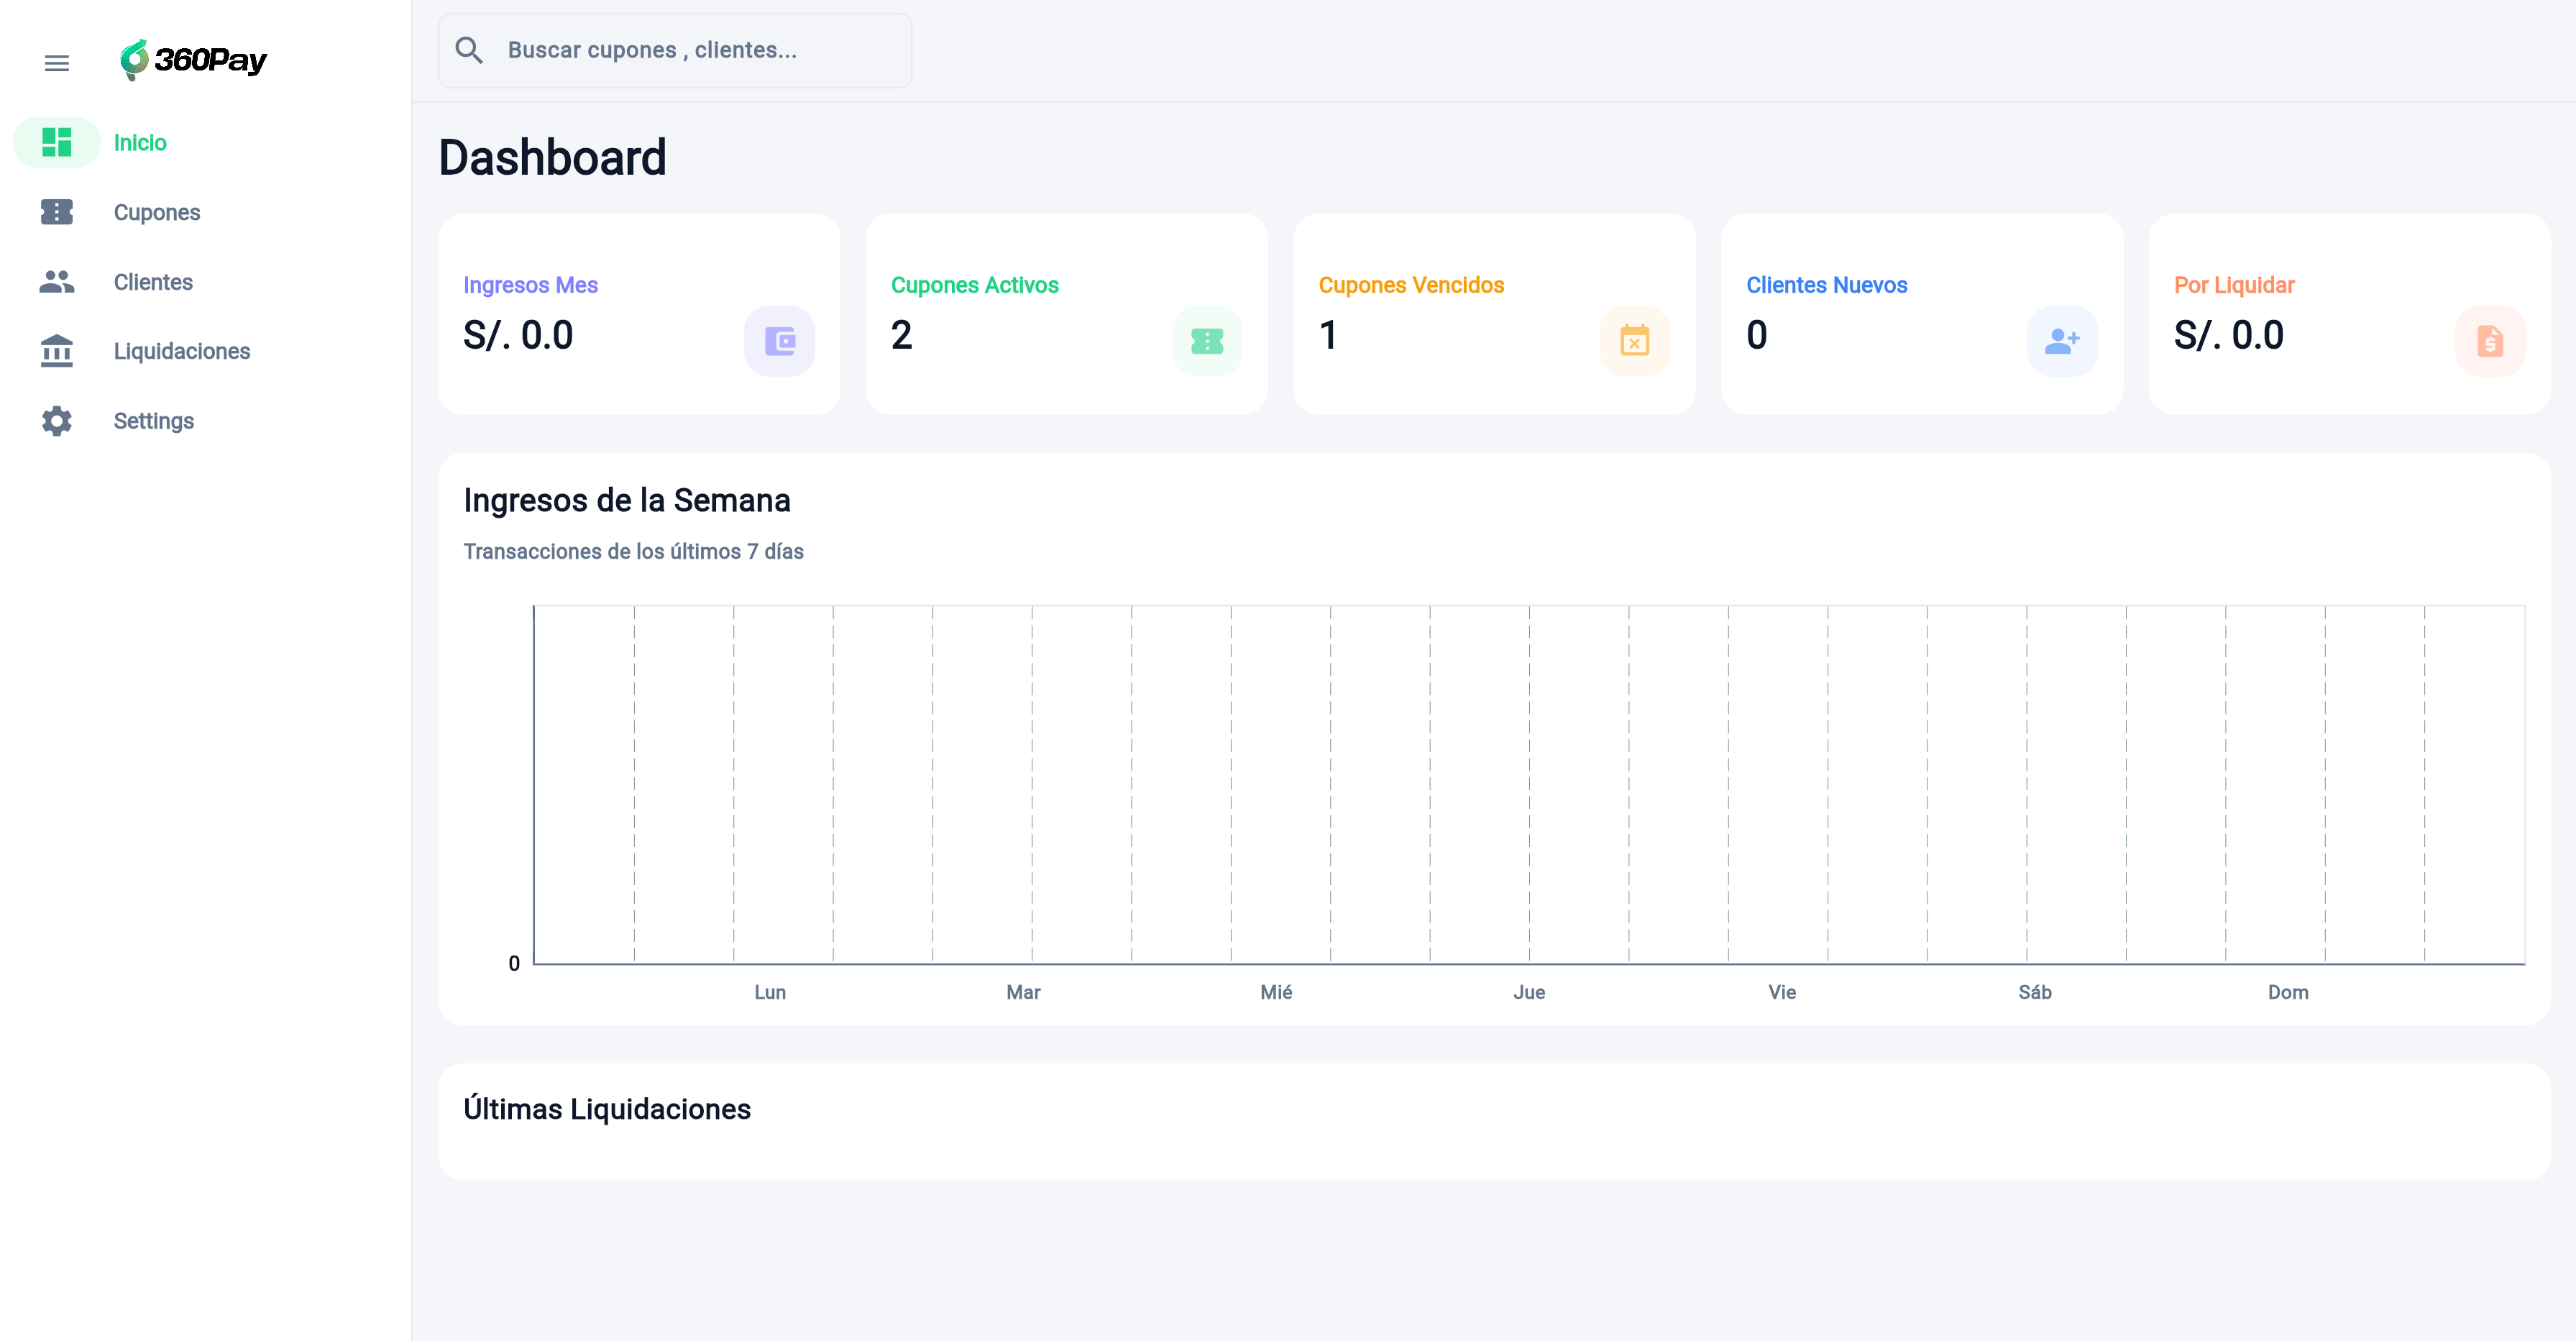Screen dimensions: 2576x1341
Task: Focus the Buscar cupones, clientes search field
Action: pos(690,50)
